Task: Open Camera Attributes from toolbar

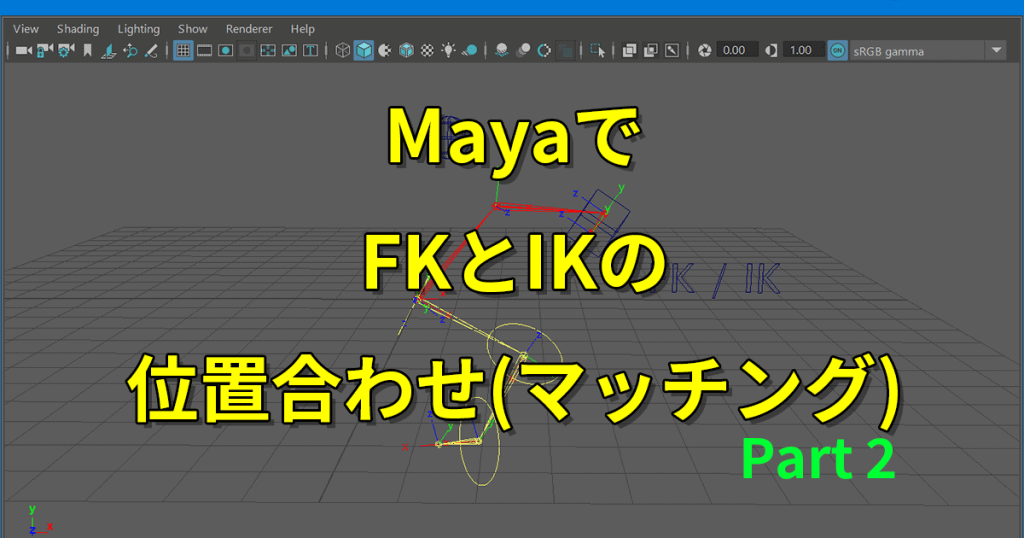Action: 66,50
